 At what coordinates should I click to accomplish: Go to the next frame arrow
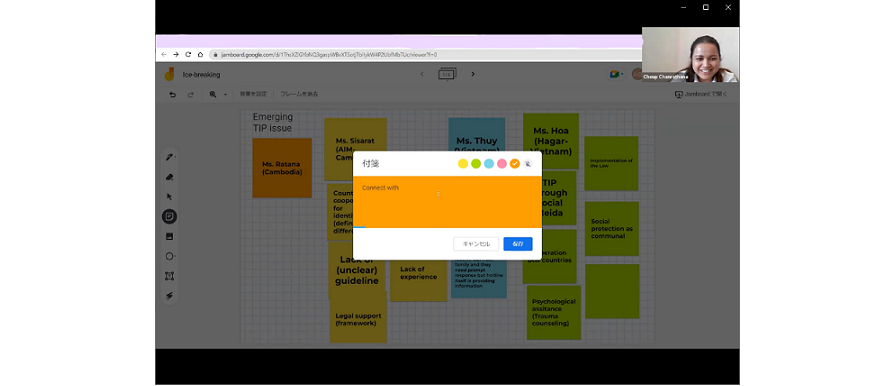pyautogui.click(x=473, y=74)
